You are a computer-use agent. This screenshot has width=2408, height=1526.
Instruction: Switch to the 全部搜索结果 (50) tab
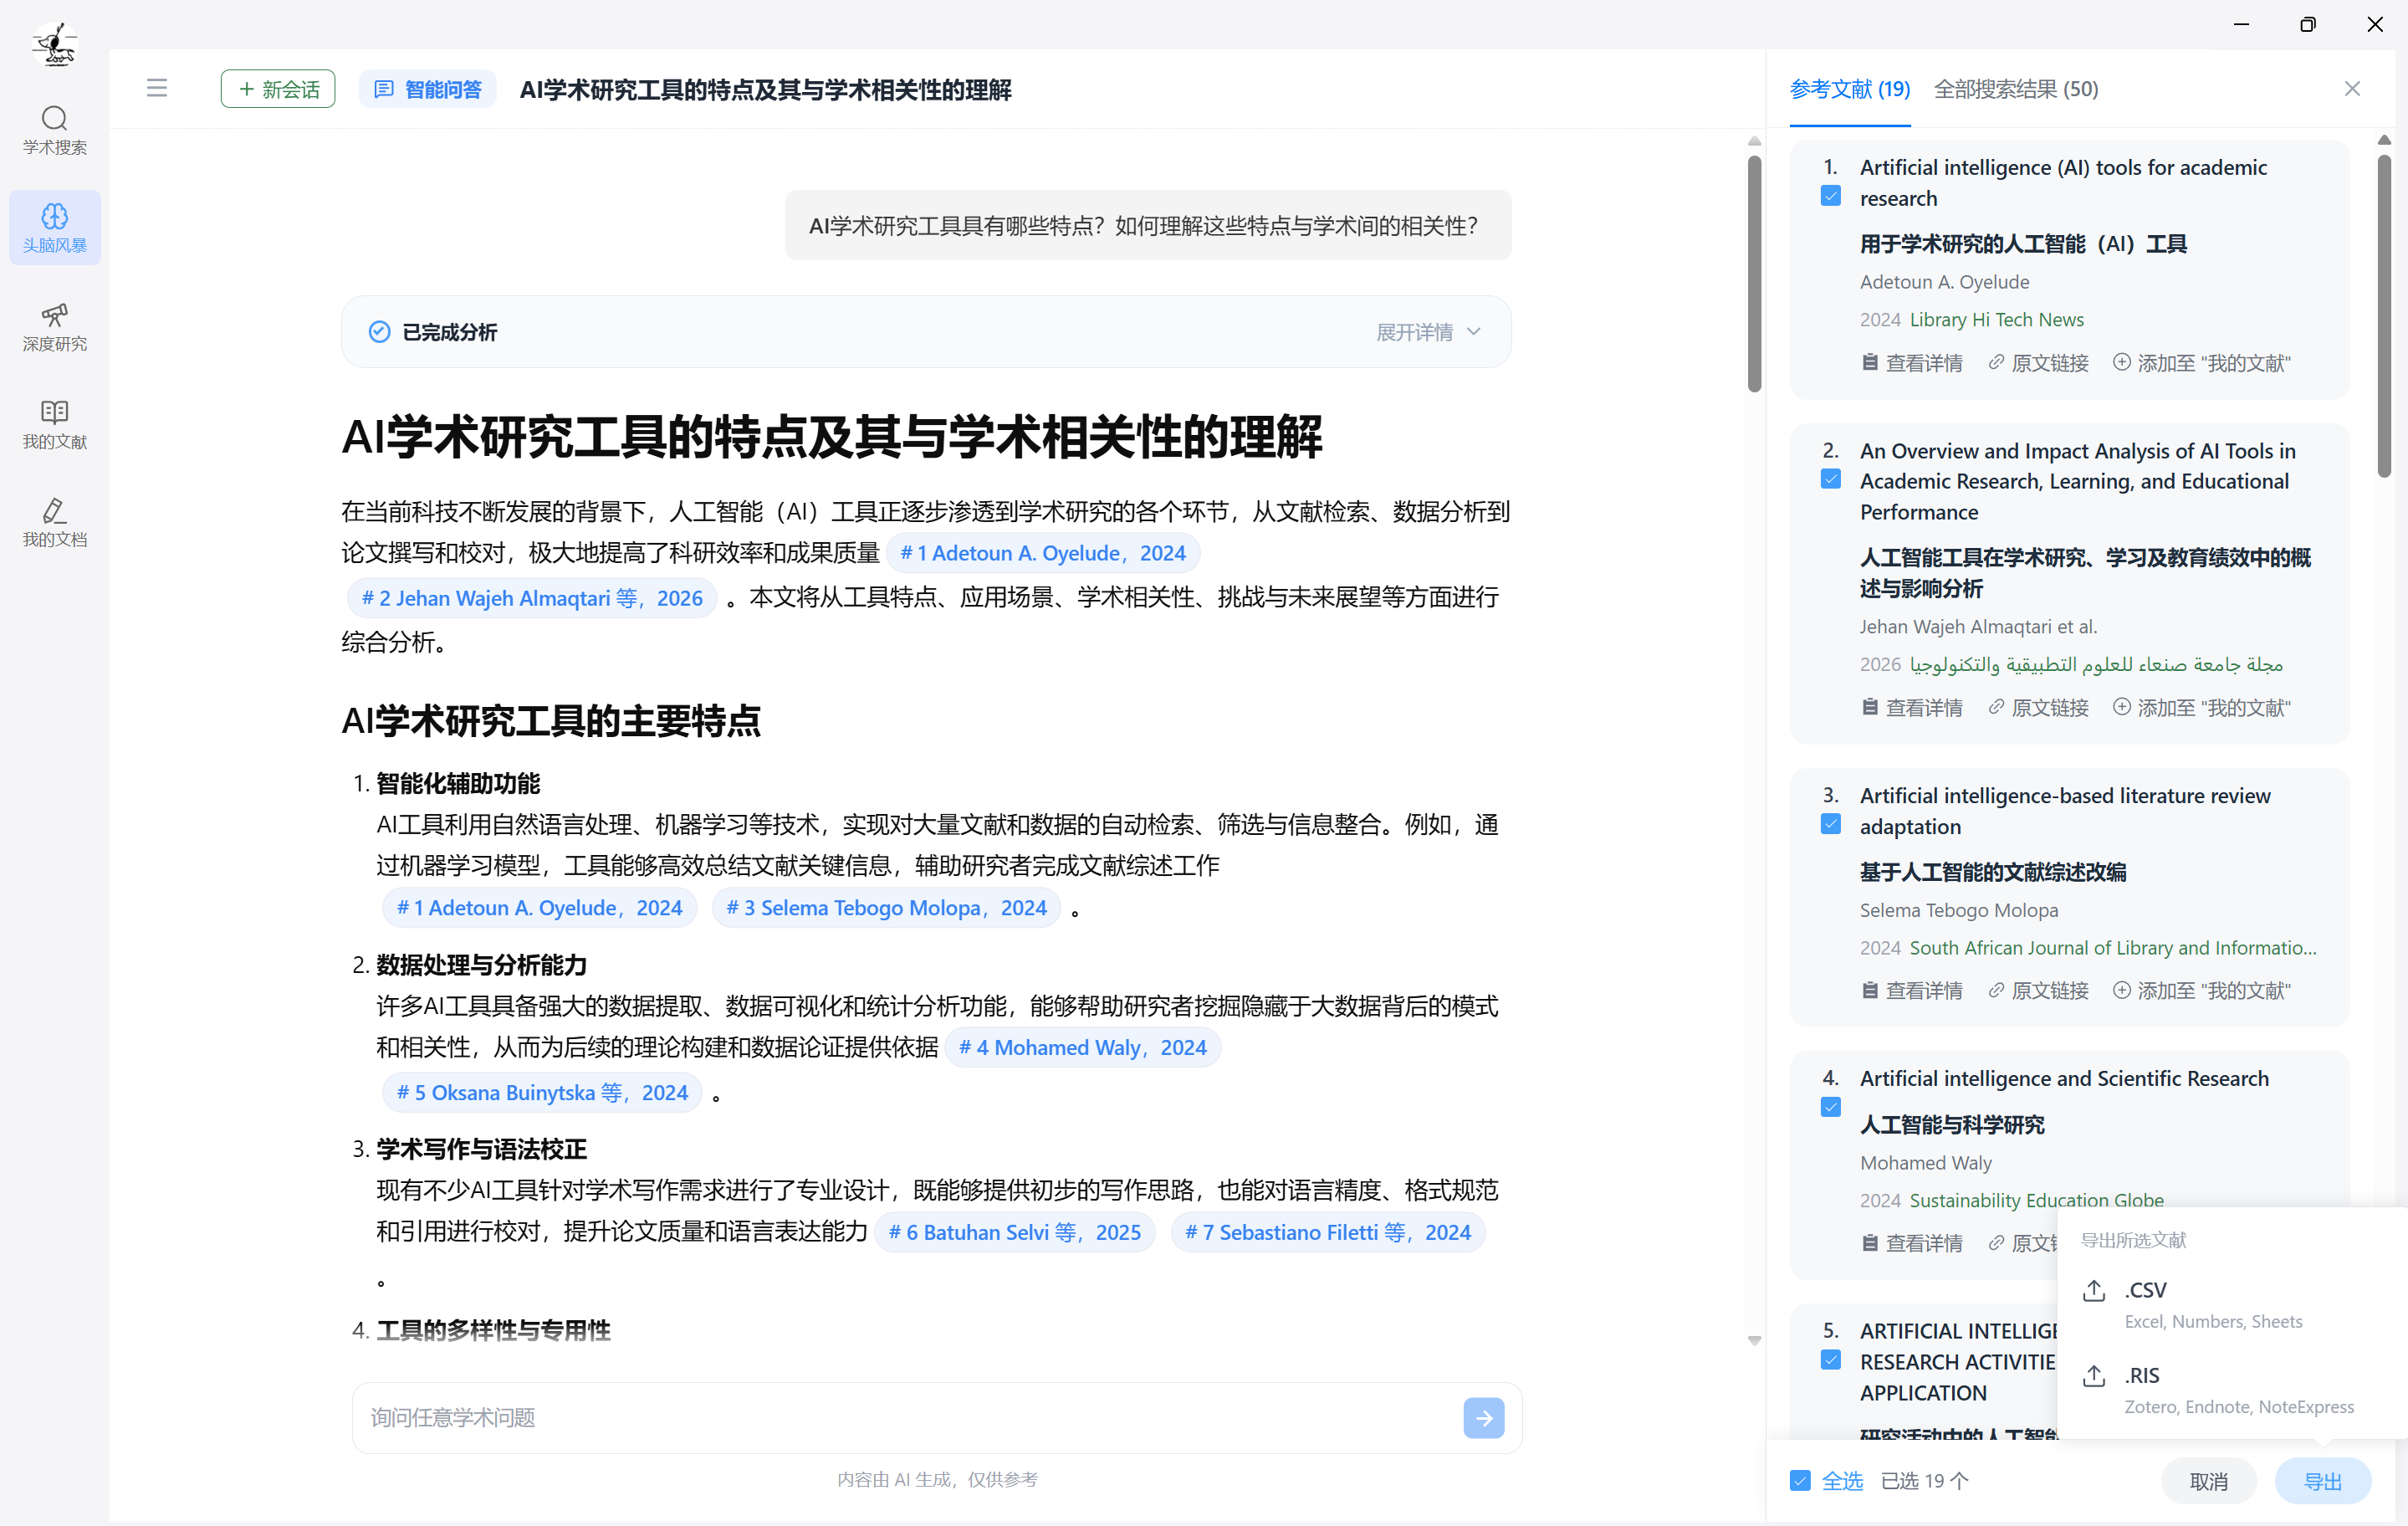pos(2016,89)
